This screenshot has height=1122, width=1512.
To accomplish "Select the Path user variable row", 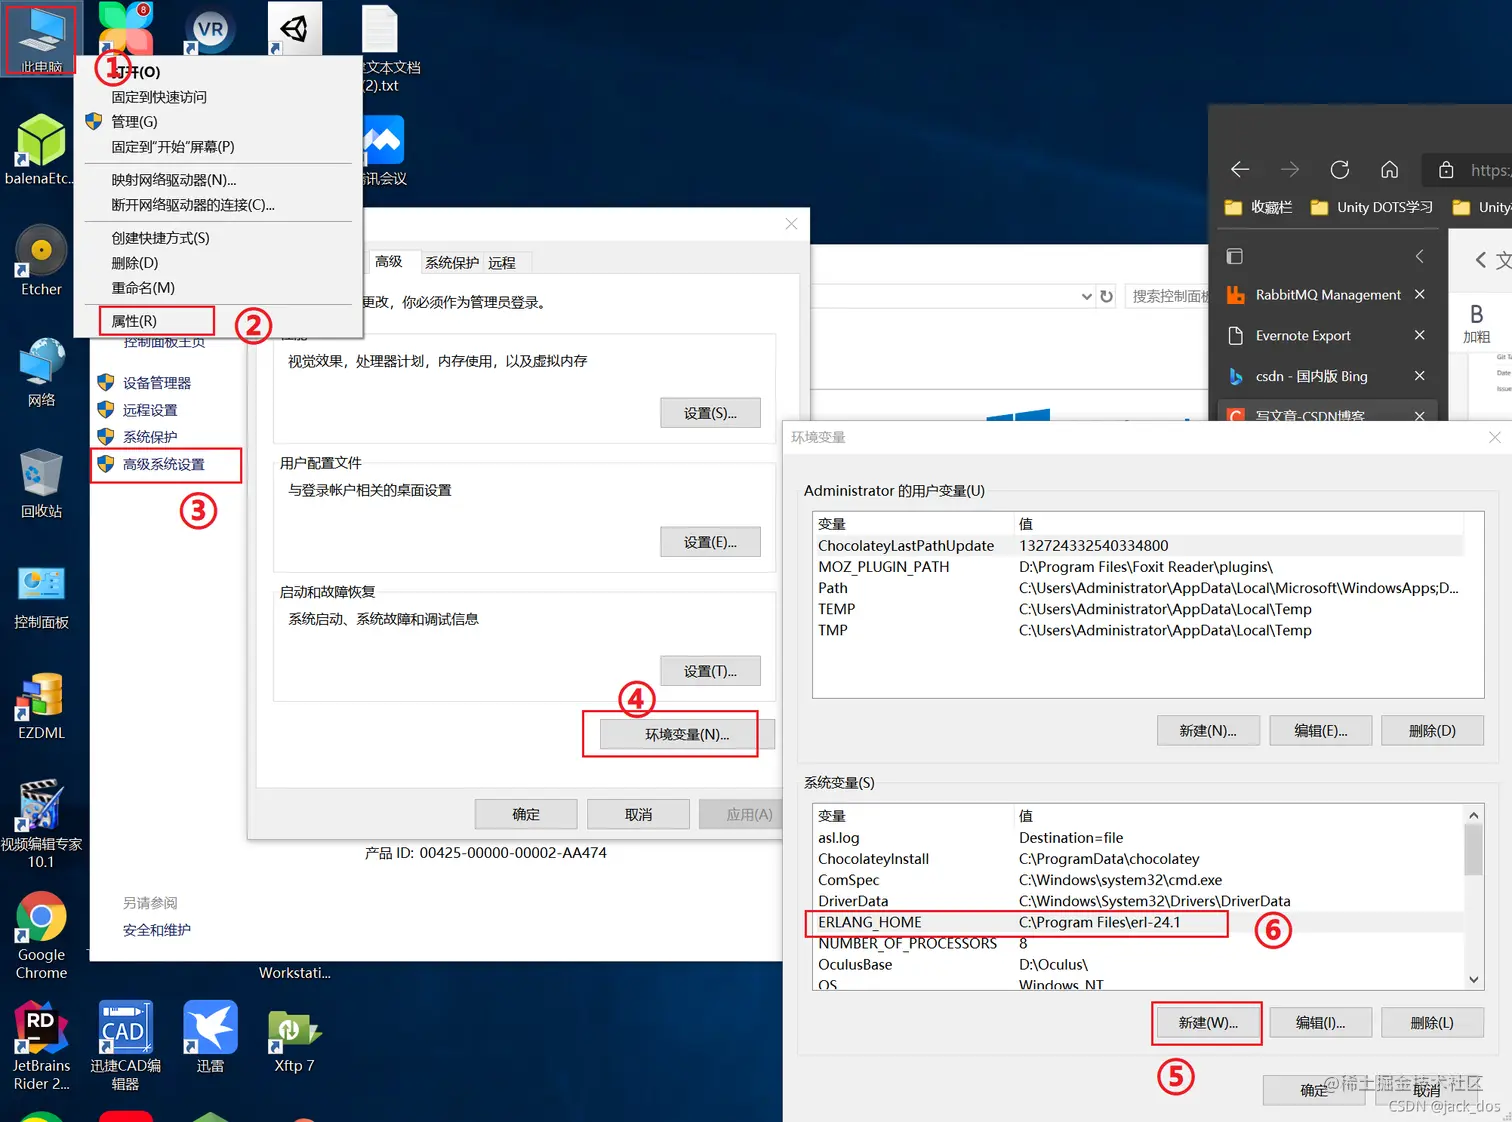I will point(1140,588).
